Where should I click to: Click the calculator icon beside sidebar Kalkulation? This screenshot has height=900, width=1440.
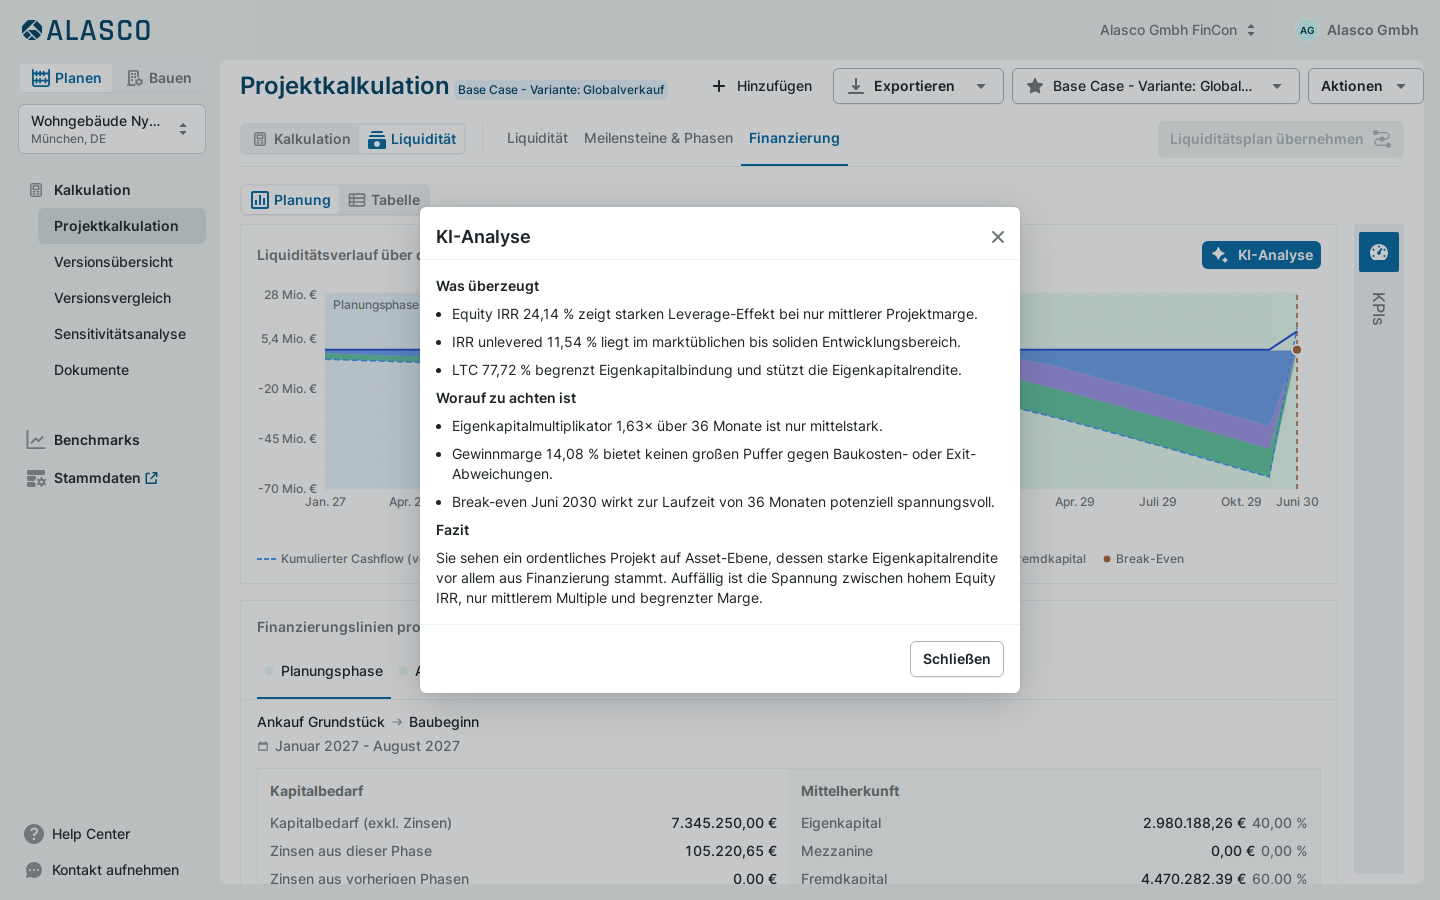(36, 190)
